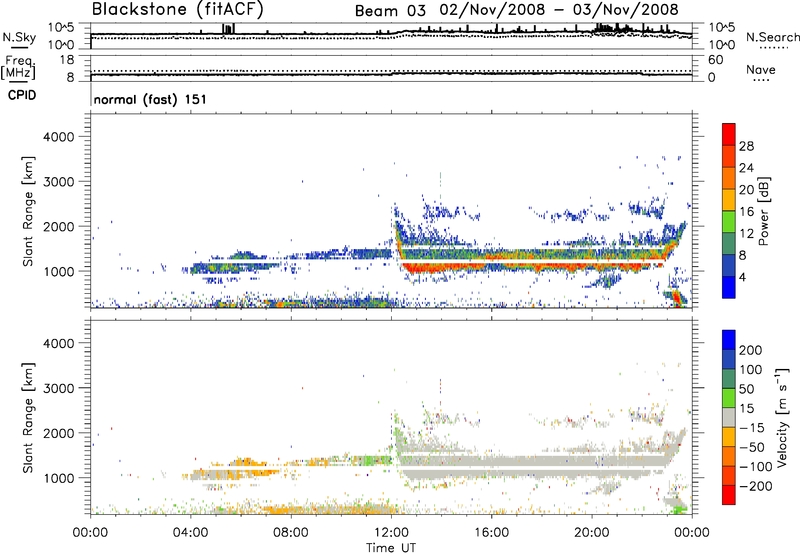Click the normal (fast) 151 text
800x554 pixels.
tap(151, 99)
